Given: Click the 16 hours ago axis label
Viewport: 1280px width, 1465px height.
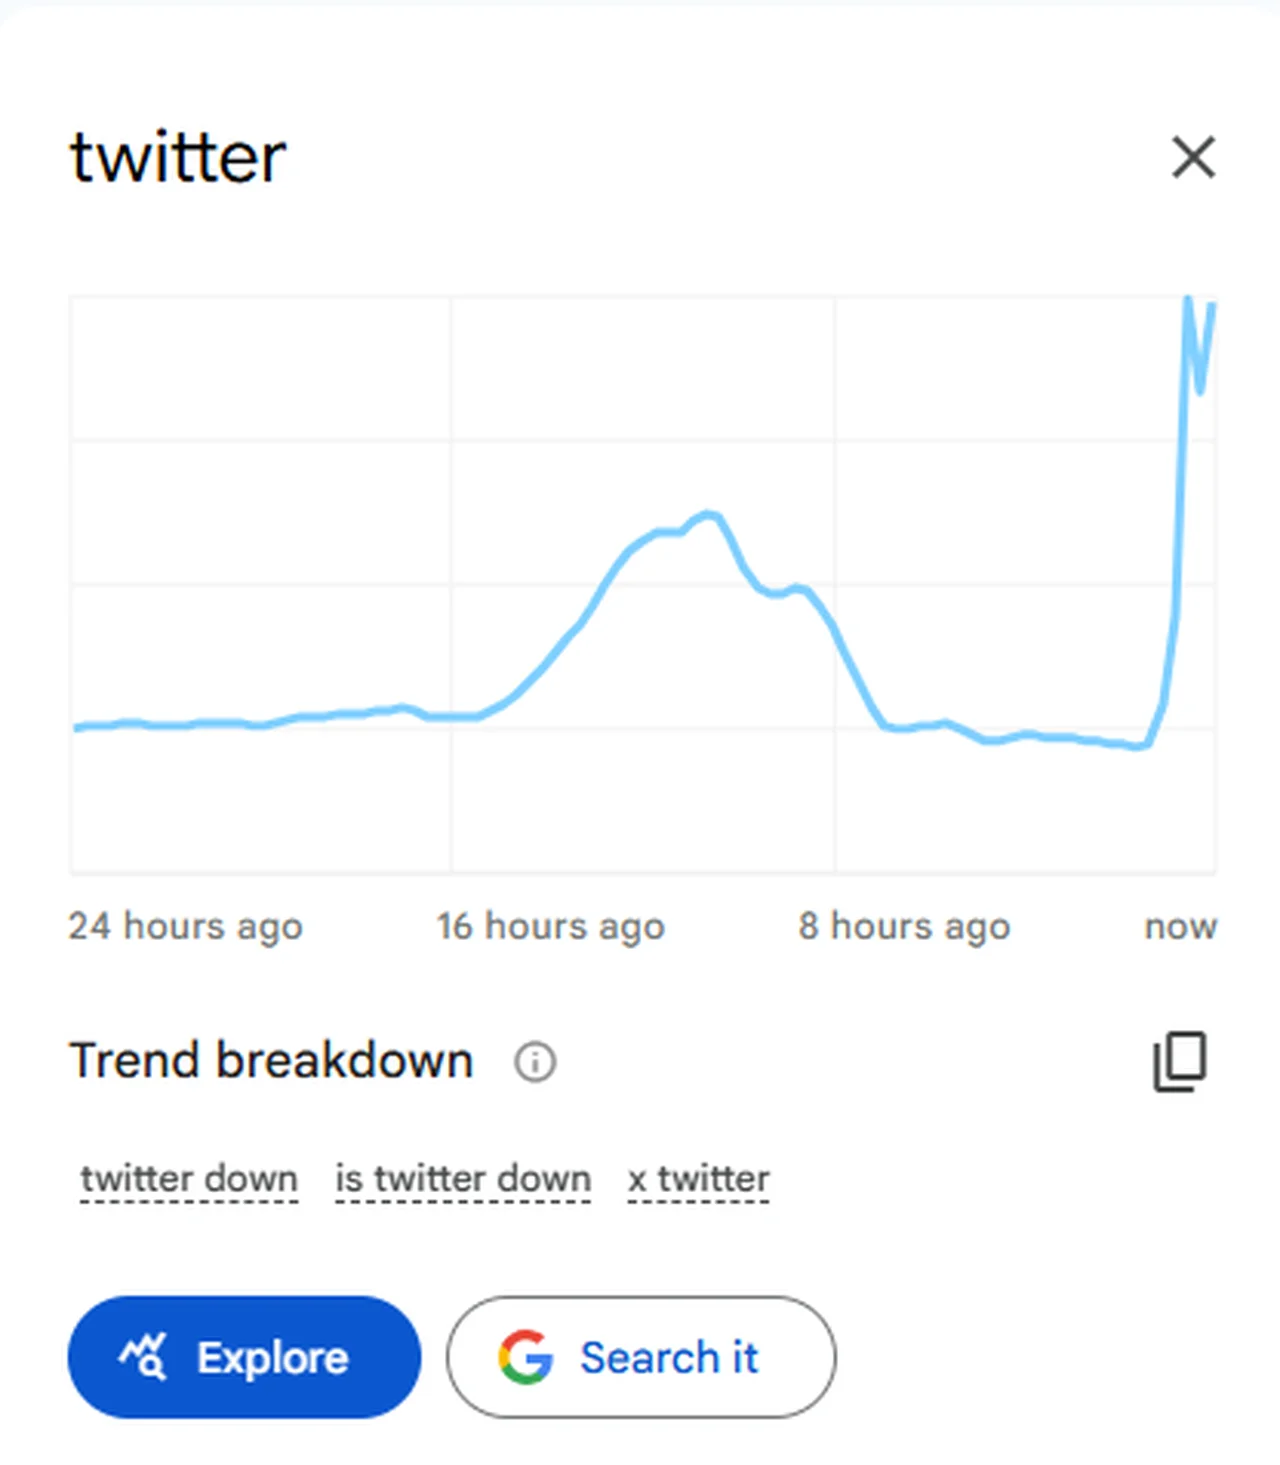Looking at the screenshot, I should click(551, 926).
